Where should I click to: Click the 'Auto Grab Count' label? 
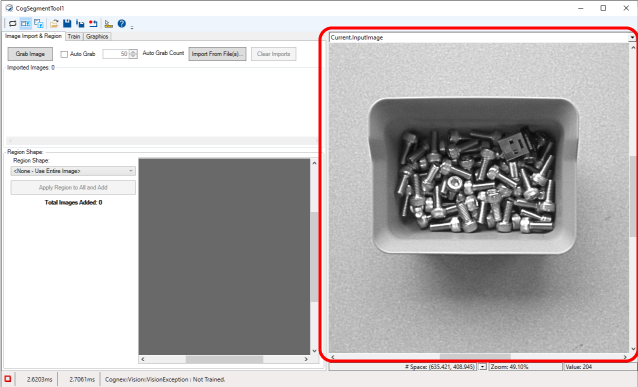tap(163, 53)
